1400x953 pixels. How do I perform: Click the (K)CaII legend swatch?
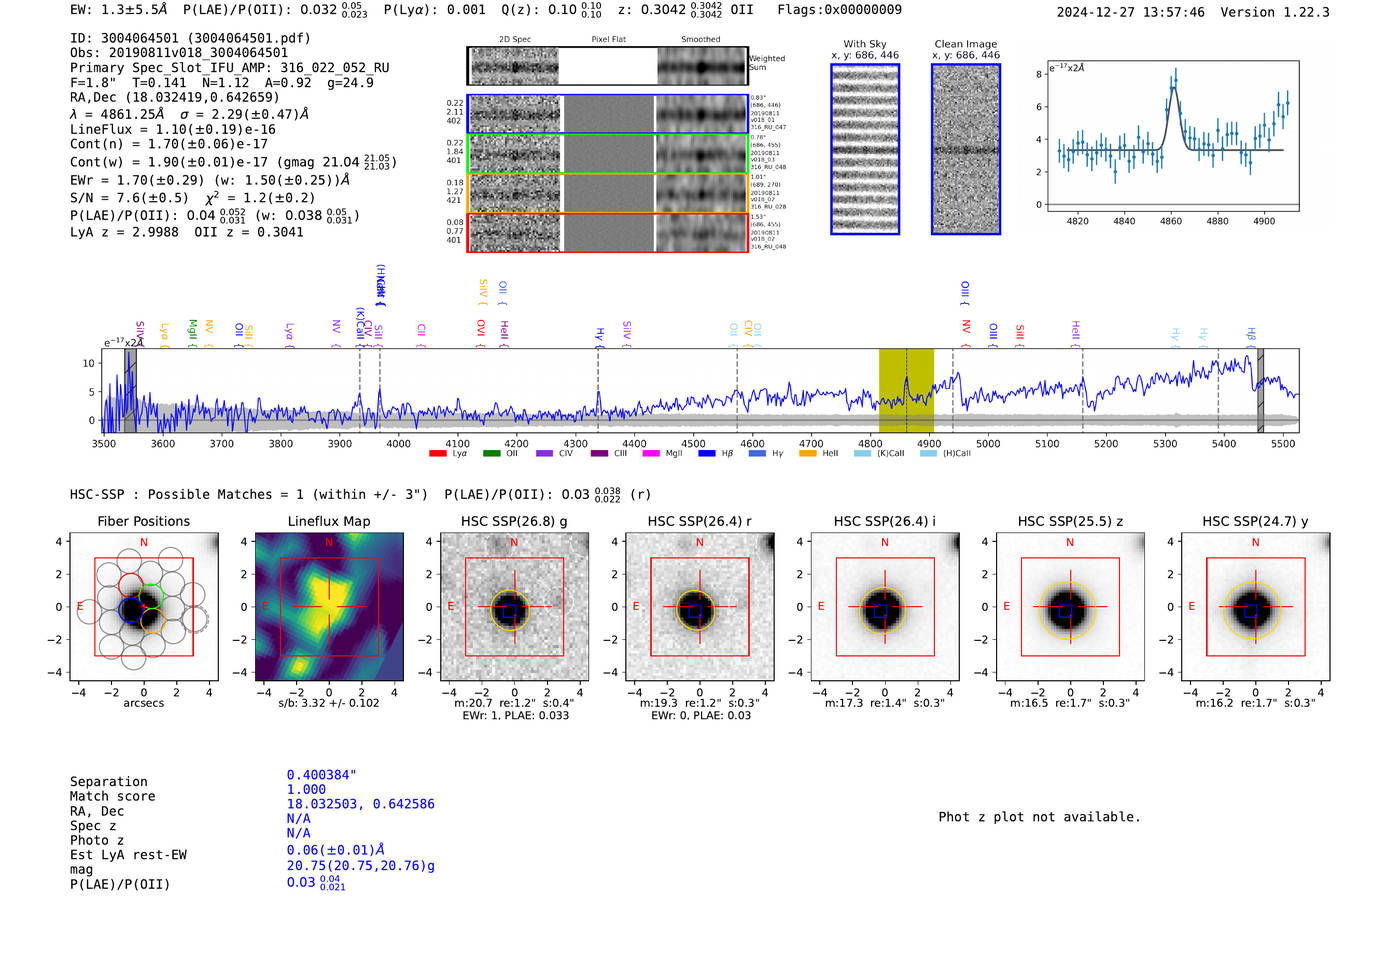pos(862,453)
